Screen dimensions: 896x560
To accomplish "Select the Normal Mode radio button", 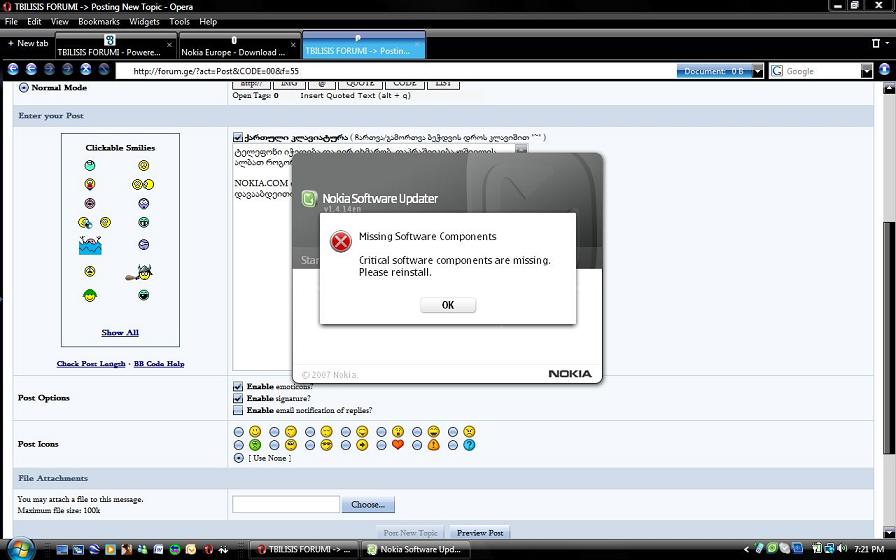I will 24,87.
